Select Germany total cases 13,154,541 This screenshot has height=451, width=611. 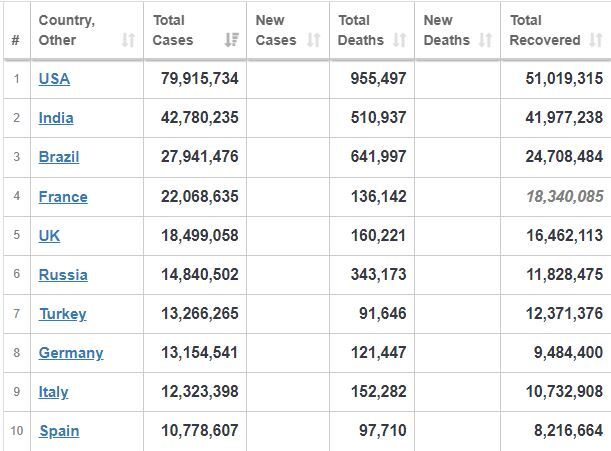coord(200,352)
